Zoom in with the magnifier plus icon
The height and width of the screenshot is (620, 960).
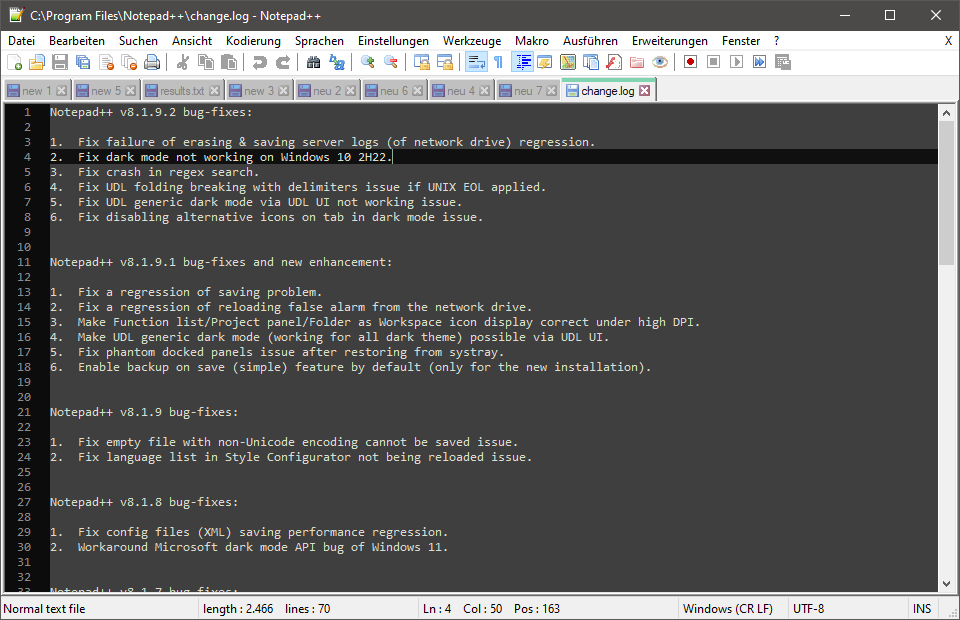pyautogui.click(x=367, y=62)
